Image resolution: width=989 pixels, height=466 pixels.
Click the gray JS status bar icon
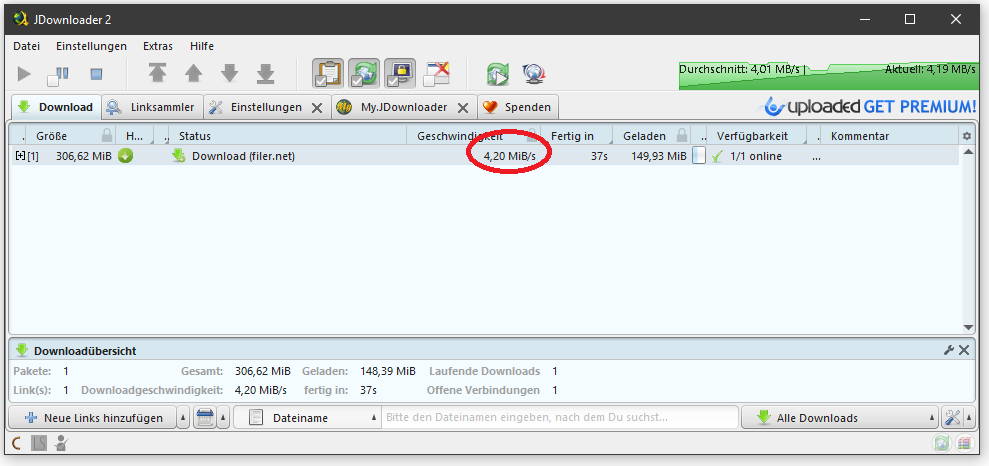39,444
